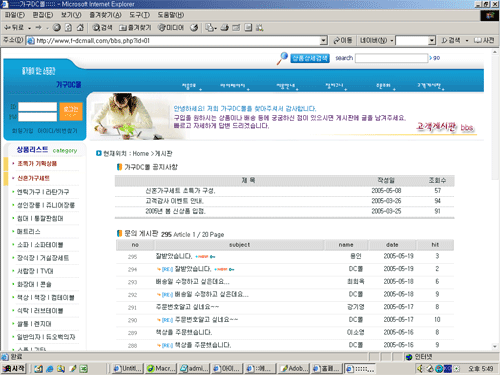500x375 pixels.
Task: Open the 검색 search toolbar button
Action: click(x=102, y=28)
